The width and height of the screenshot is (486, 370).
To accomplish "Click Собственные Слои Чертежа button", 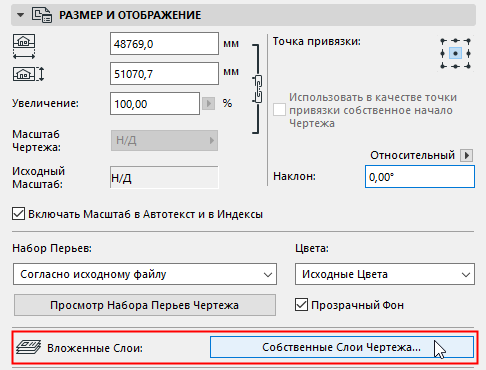I will point(342,347).
